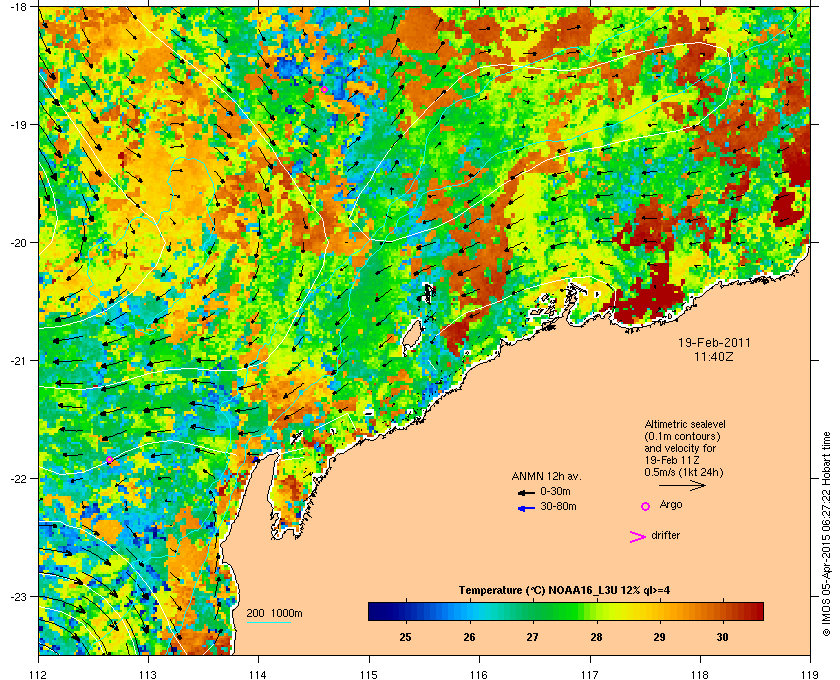Click the colorbar tick label 29
The height and width of the screenshot is (680, 840).
tap(659, 637)
